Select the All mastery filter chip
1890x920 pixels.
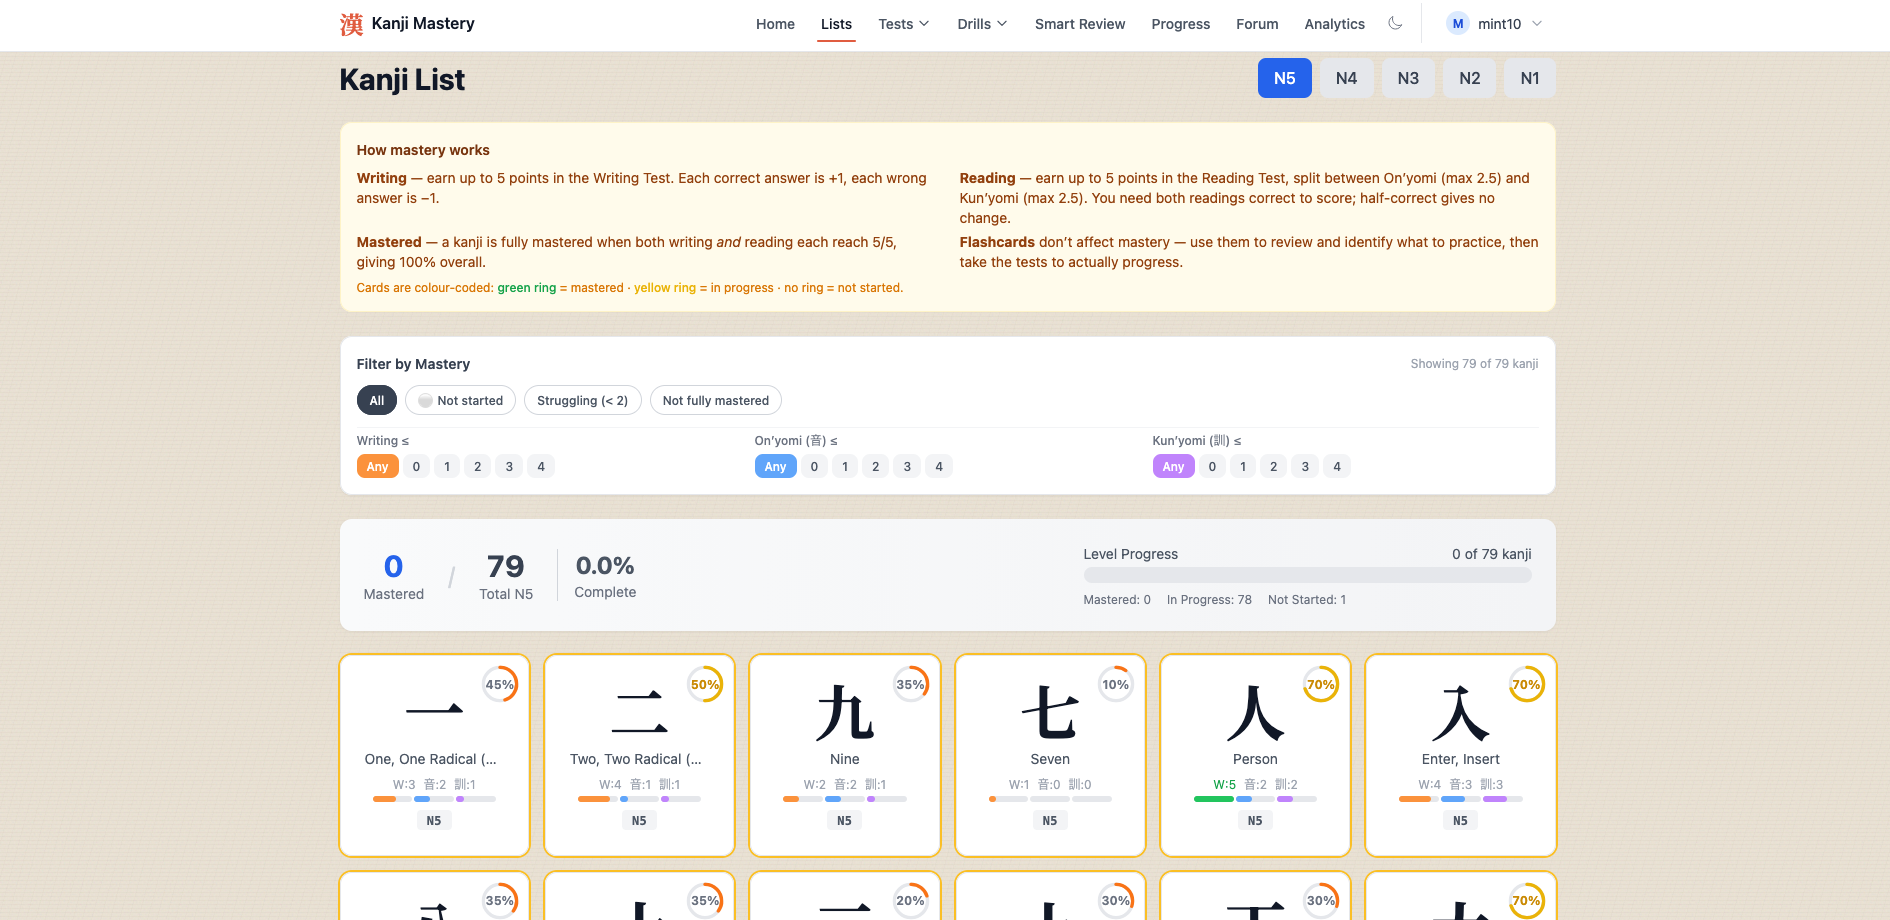(x=376, y=400)
